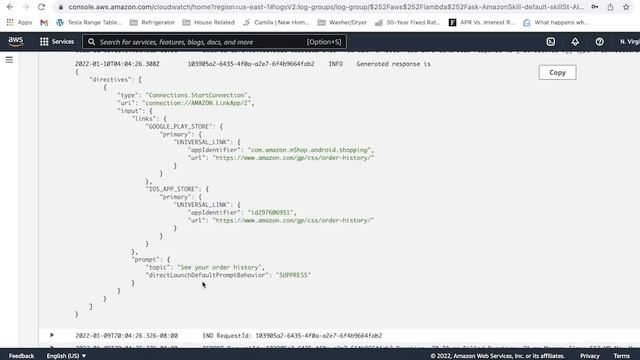
Task: Open the What happens wh... bookmark
Action: point(556,22)
